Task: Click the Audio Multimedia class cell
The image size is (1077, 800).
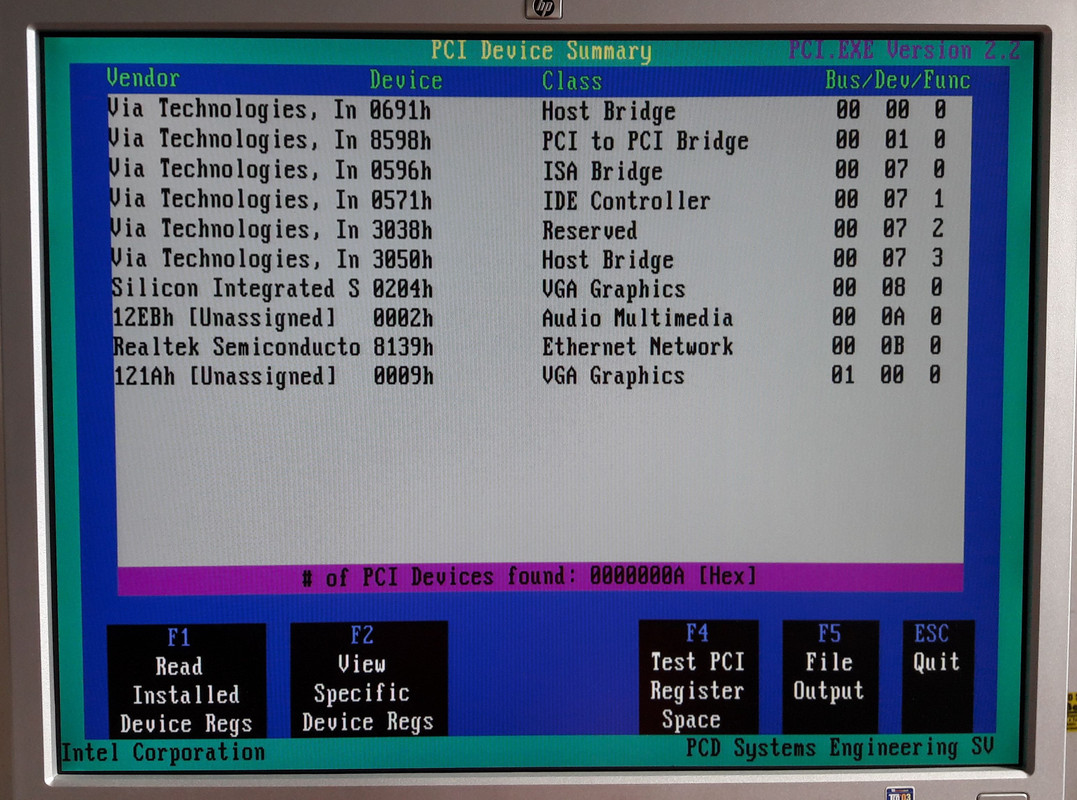Action: 637,318
